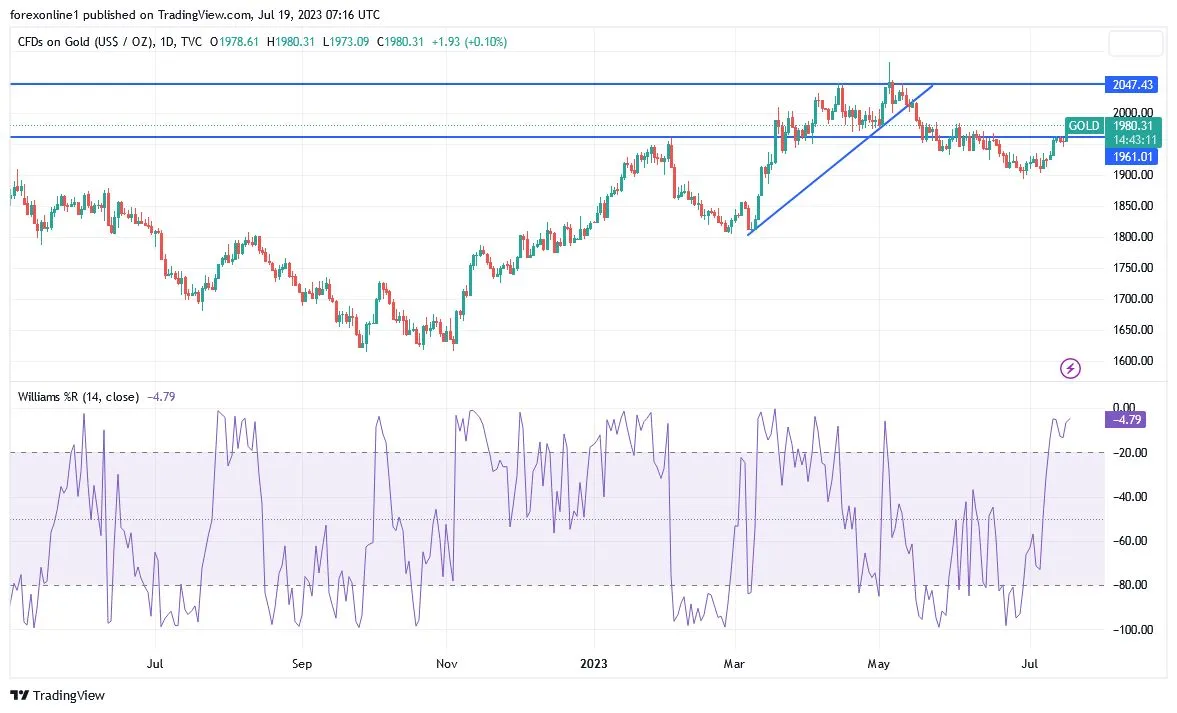Open the Williams %R (14, close) indicator title

pos(78,396)
